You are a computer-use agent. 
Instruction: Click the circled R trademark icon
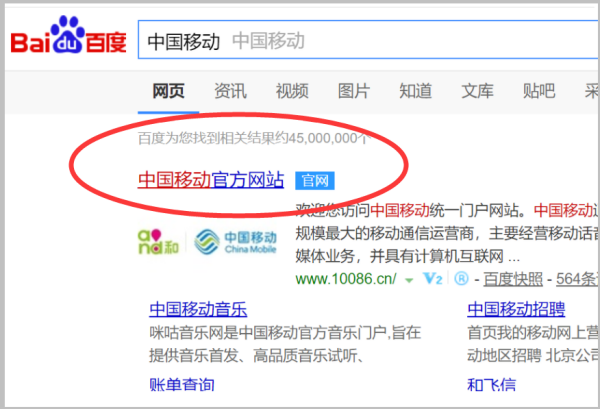[x=461, y=279]
